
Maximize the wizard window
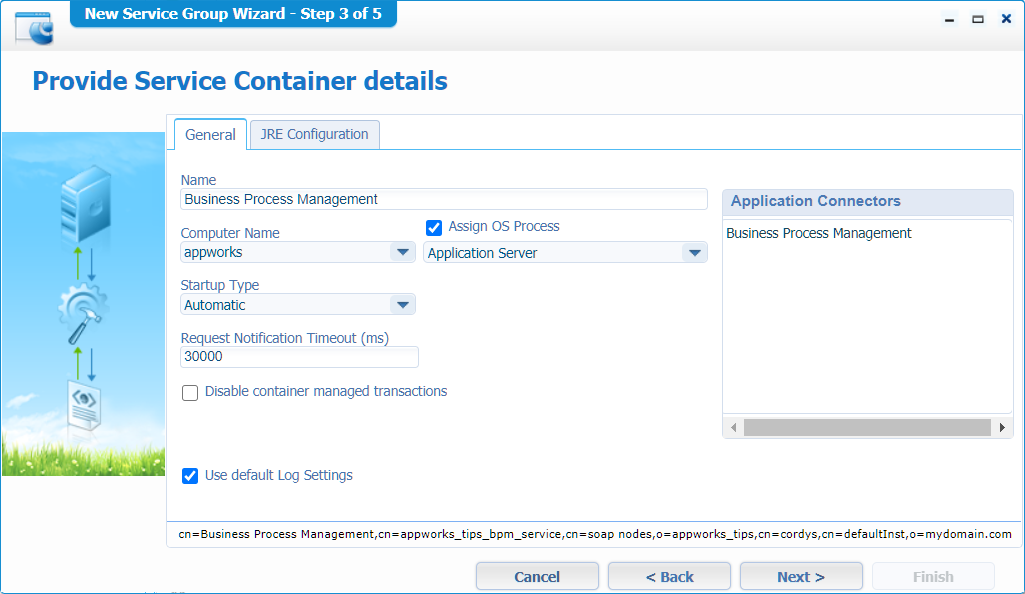click(978, 19)
